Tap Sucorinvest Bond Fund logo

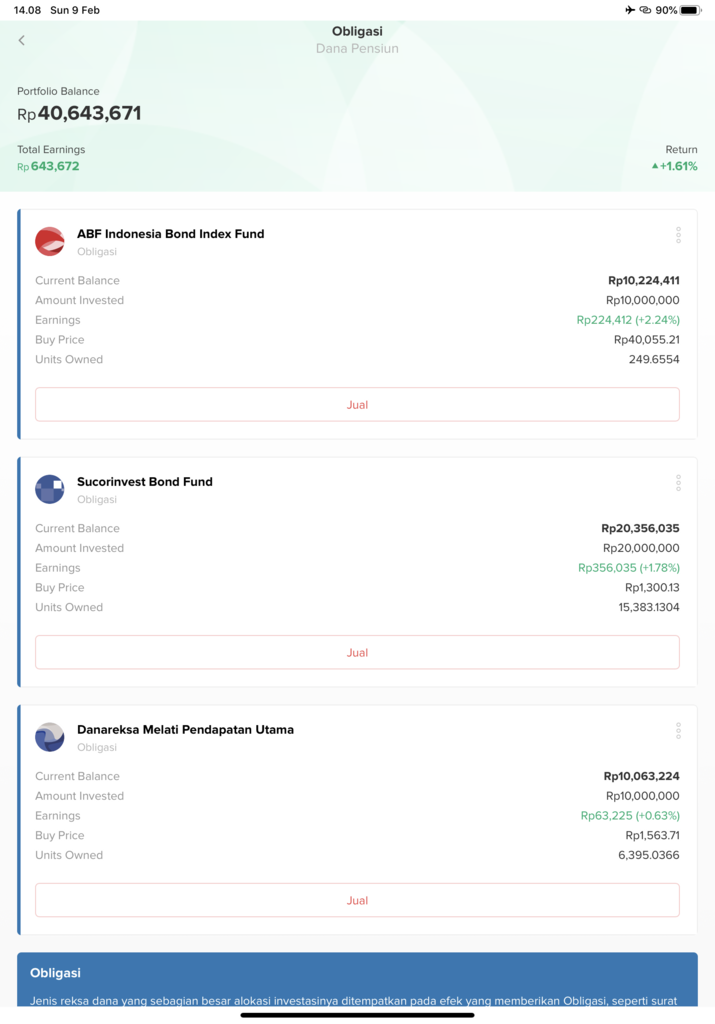click(x=50, y=489)
